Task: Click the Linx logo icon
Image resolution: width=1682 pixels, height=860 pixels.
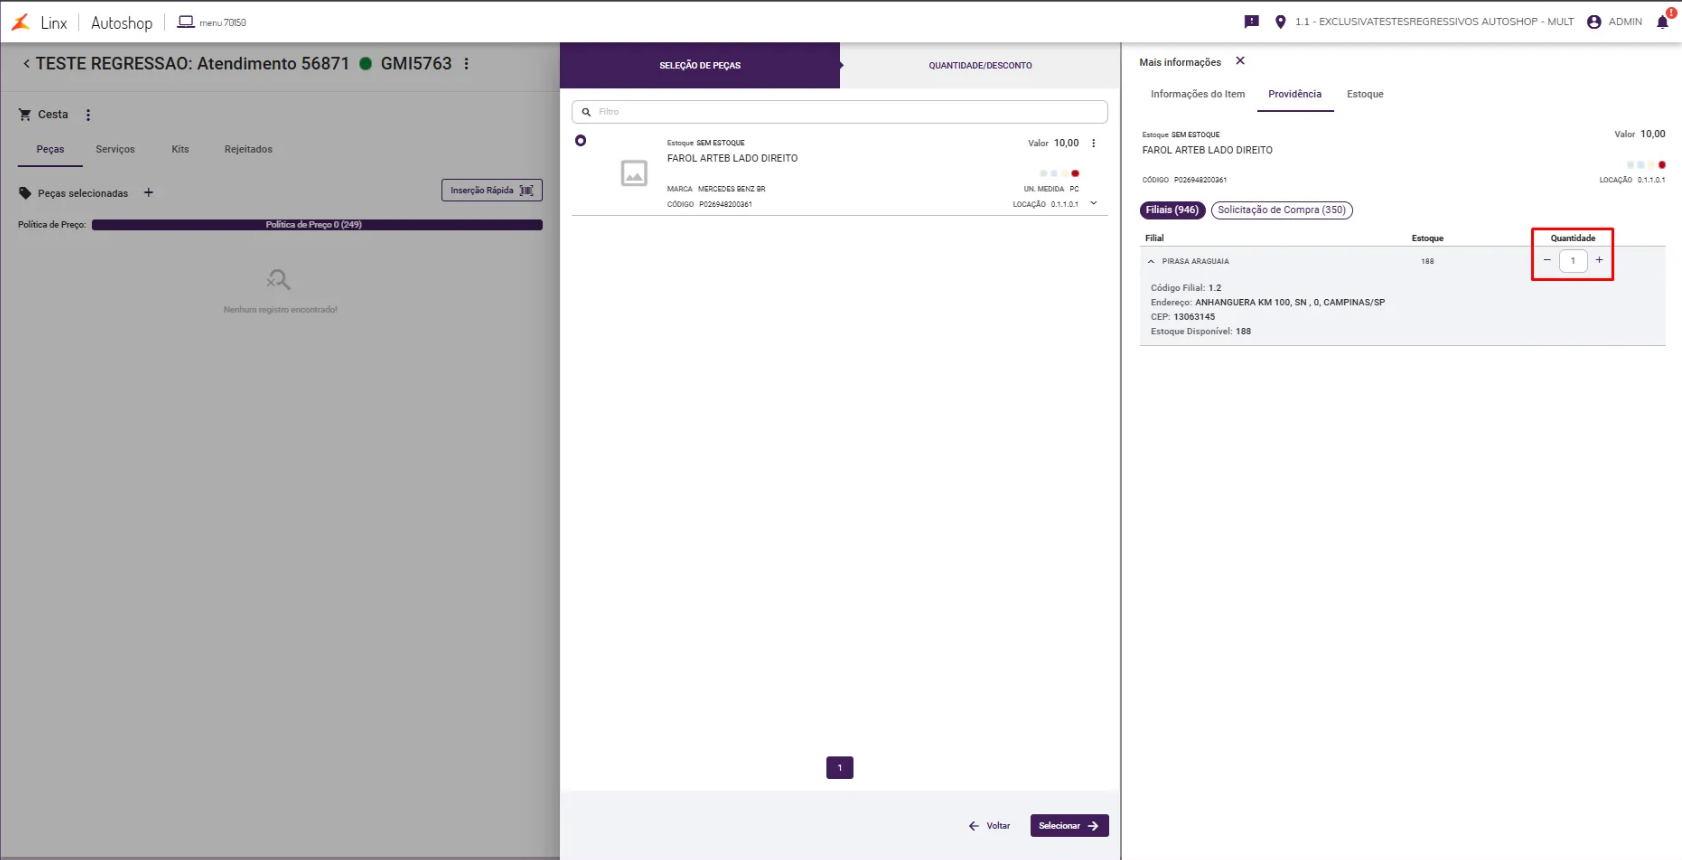Action: click(x=20, y=22)
